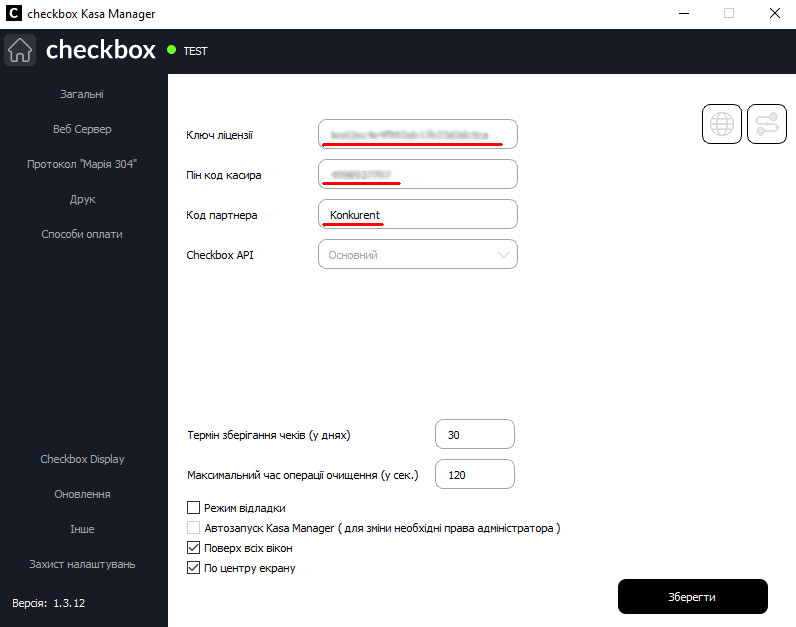Toggle the По центру екрану checkbox

(x=194, y=568)
